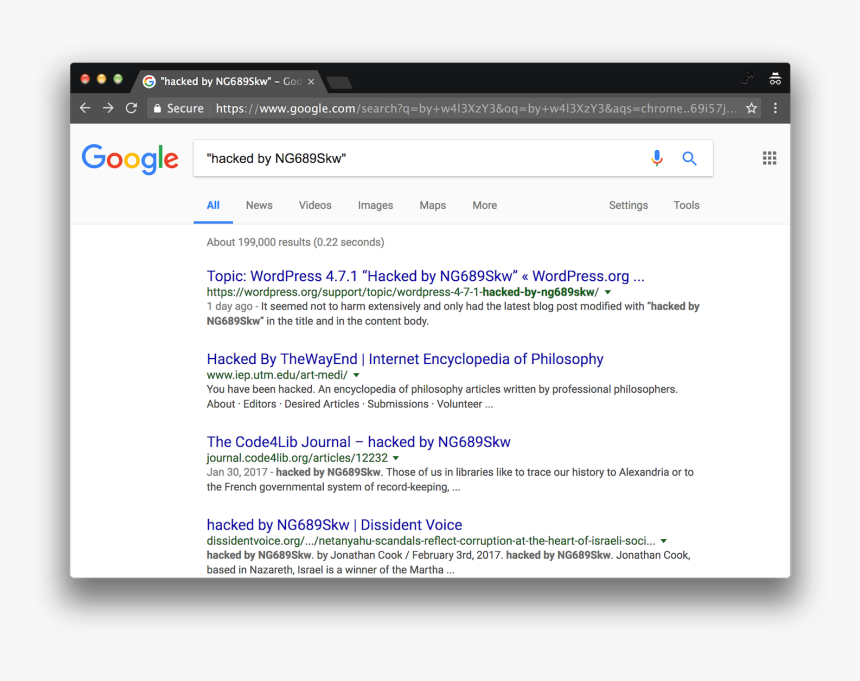Expand iep.utm.edu result dropdown arrow
The width and height of the screenshot is (860, 681).
357,376
